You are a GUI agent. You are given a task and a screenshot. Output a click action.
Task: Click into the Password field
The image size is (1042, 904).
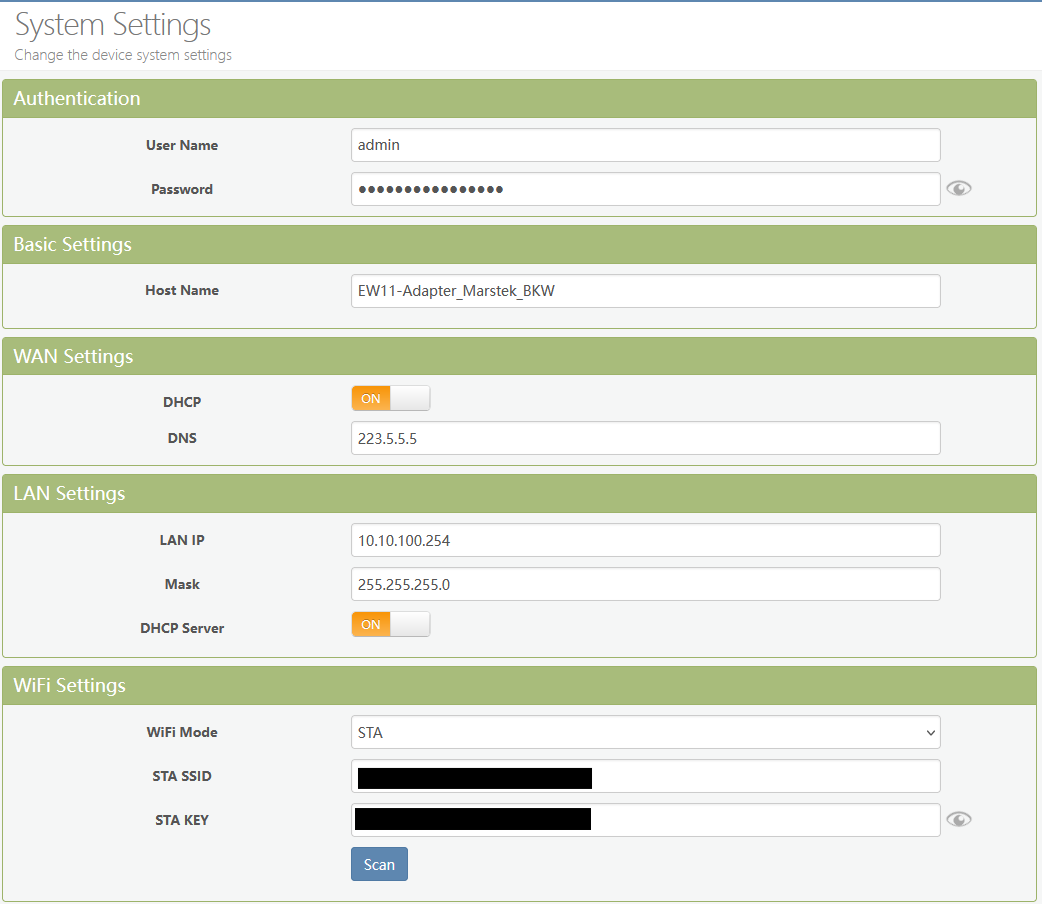pyautogui.click(x=645, y=189)
